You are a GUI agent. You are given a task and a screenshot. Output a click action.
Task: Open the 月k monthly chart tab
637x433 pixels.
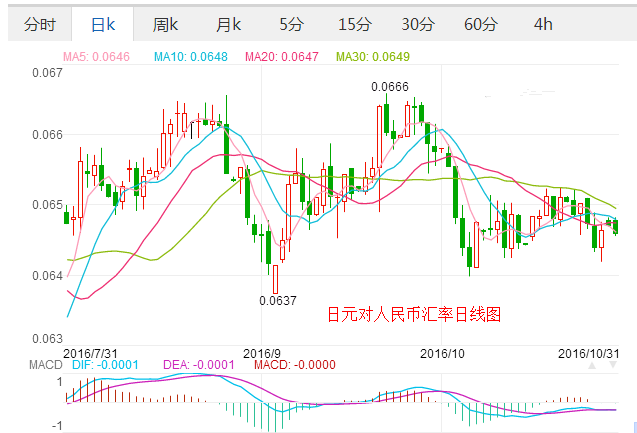pyautogui.click(x=228, y=24)
